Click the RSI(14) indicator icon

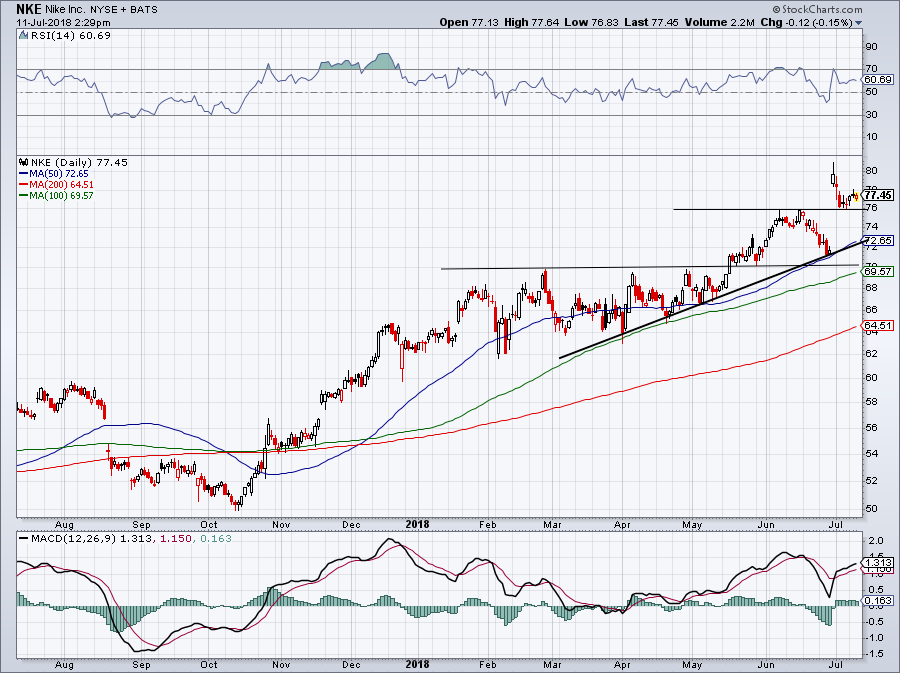[23, 36]
